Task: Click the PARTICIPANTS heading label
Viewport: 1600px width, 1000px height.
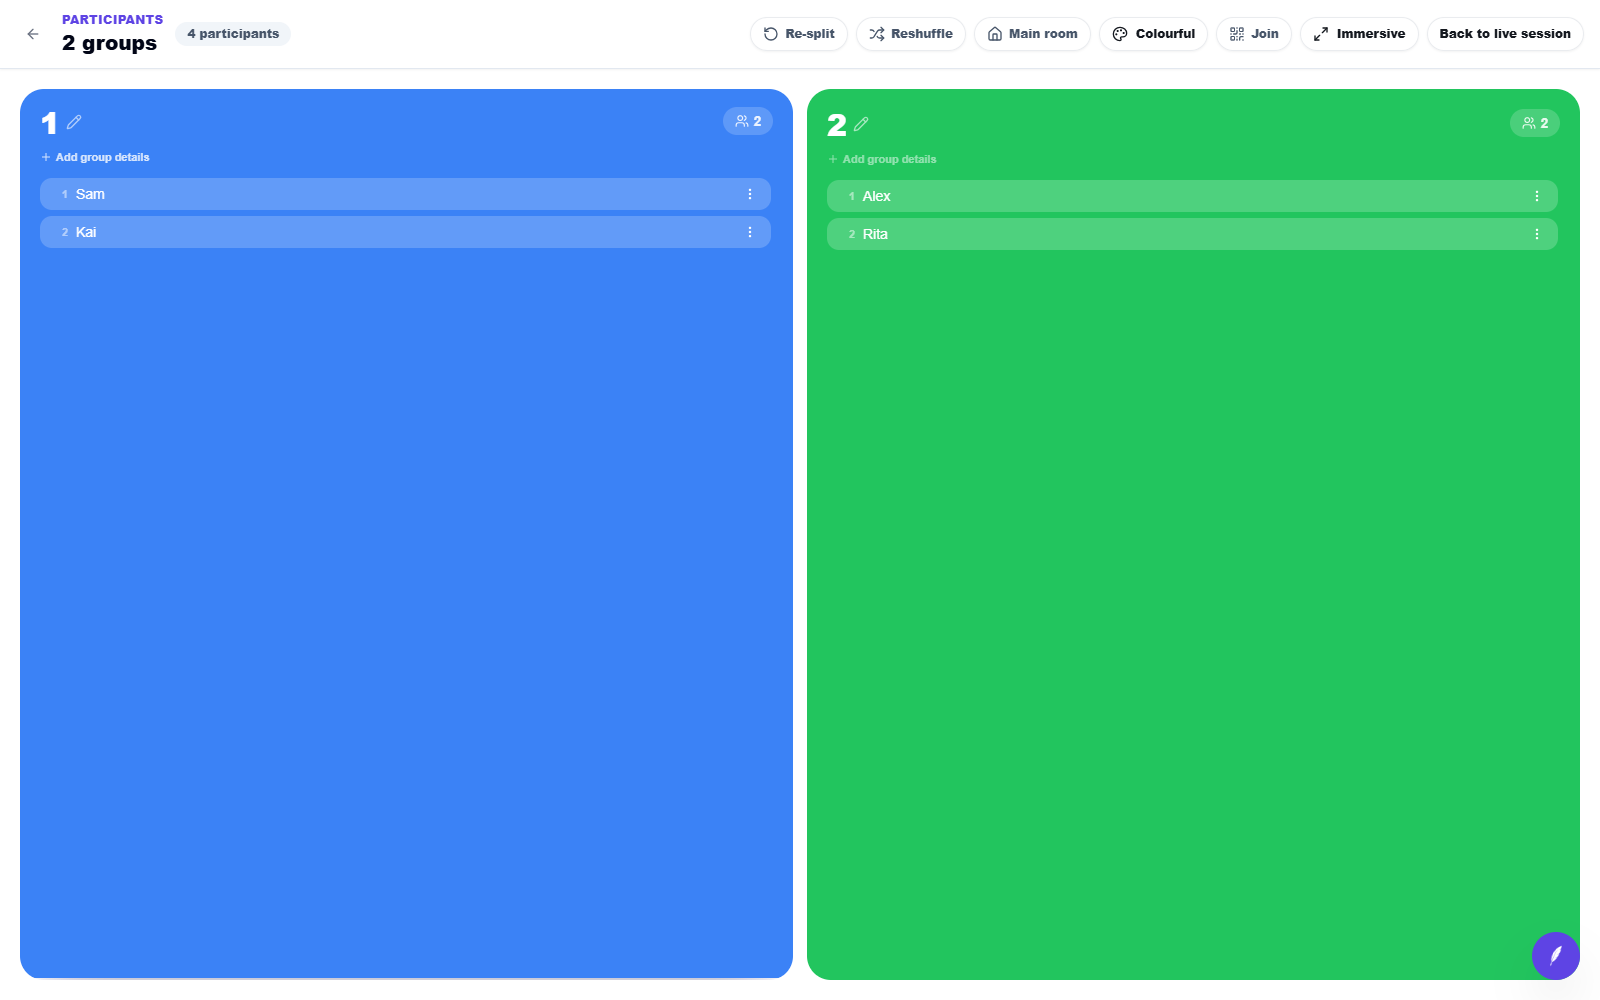Action: tap(112, 20)
